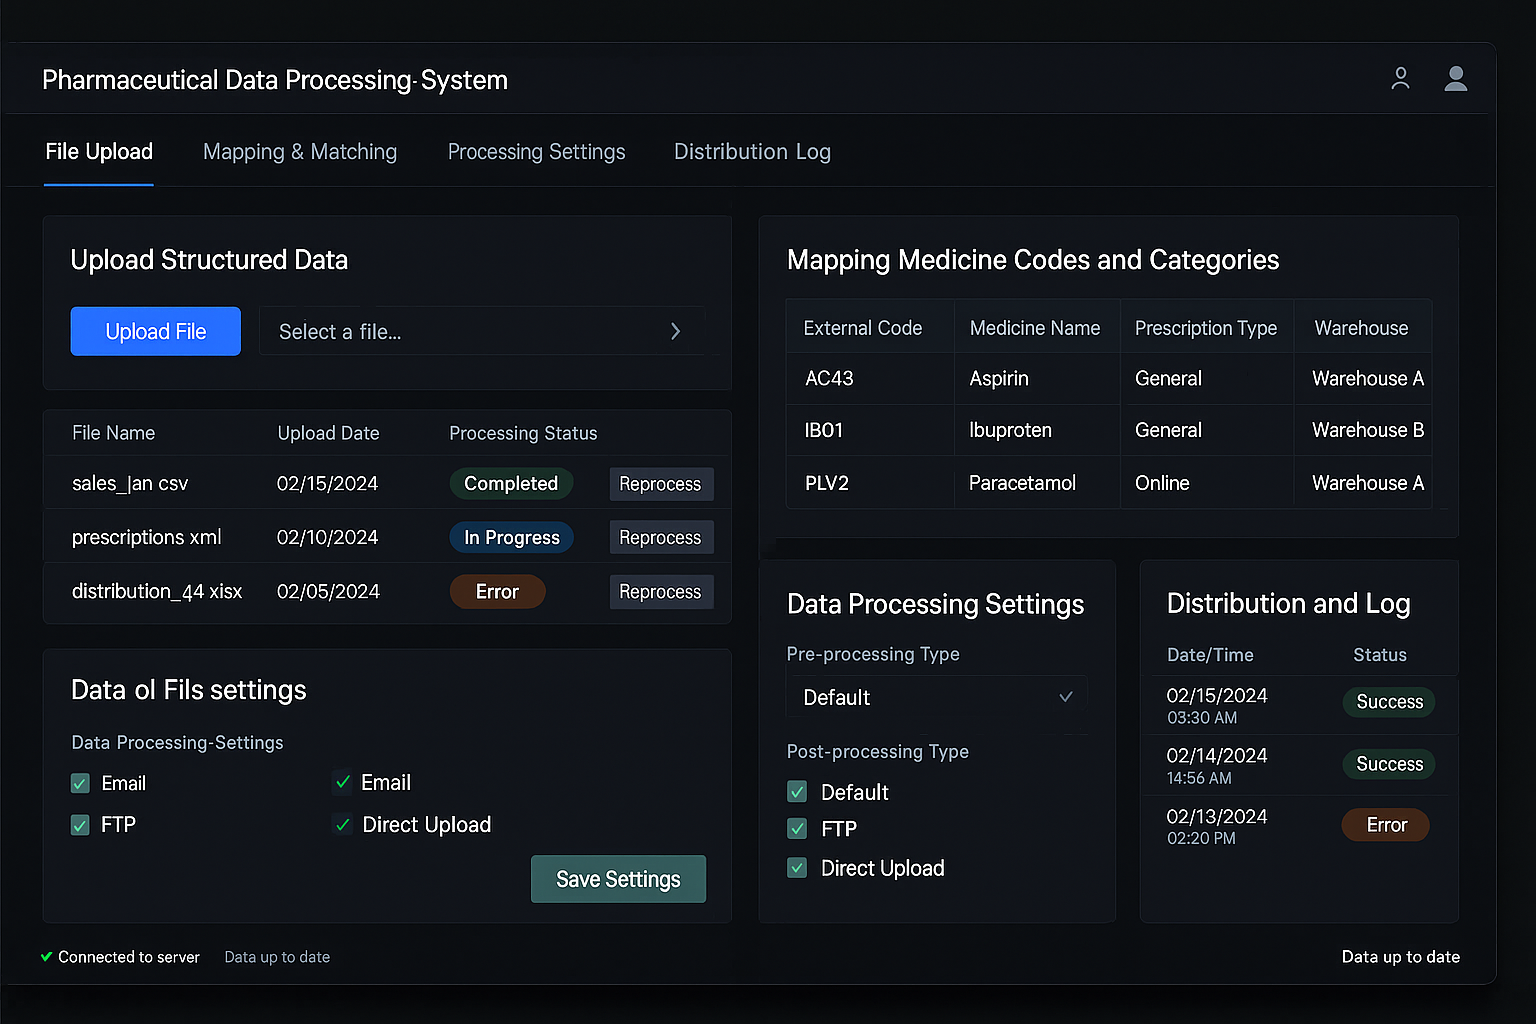Image resolution: width=1536 pixels, height=1024 pixels.
Task: Click the filled user account icon
Action: coord(1455,79)
